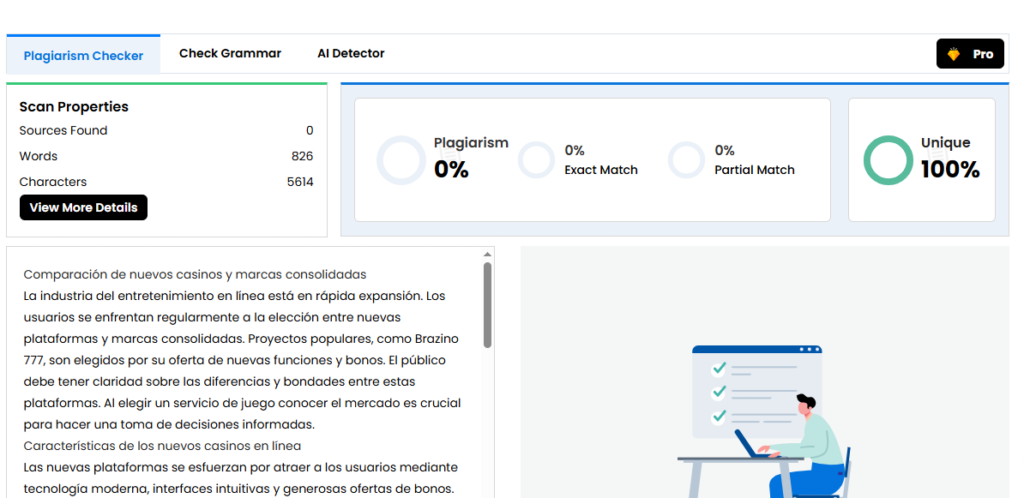
Task: Click the middle checkmark in the illustration
Action: pyautogui.click(x=718, y=392)
